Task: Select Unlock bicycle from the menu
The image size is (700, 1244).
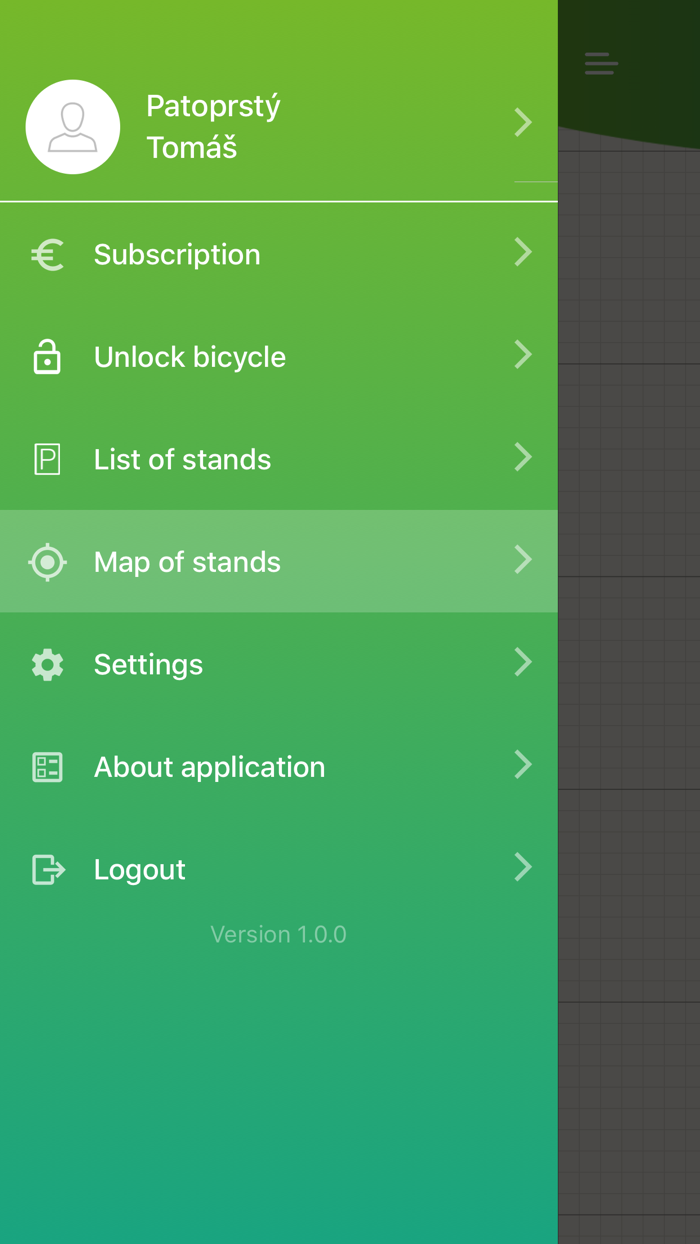Action: pyautogui.click(x=279, y=357)
